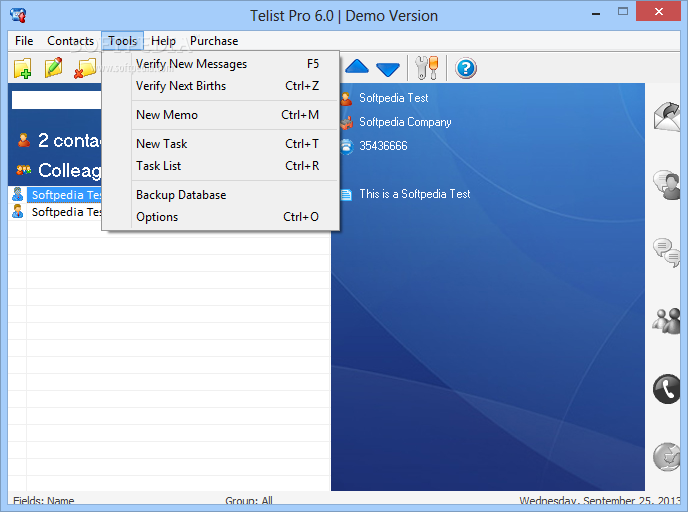Choose Backup Database menu entry
The image size is (688, 512).
(221, 195)
